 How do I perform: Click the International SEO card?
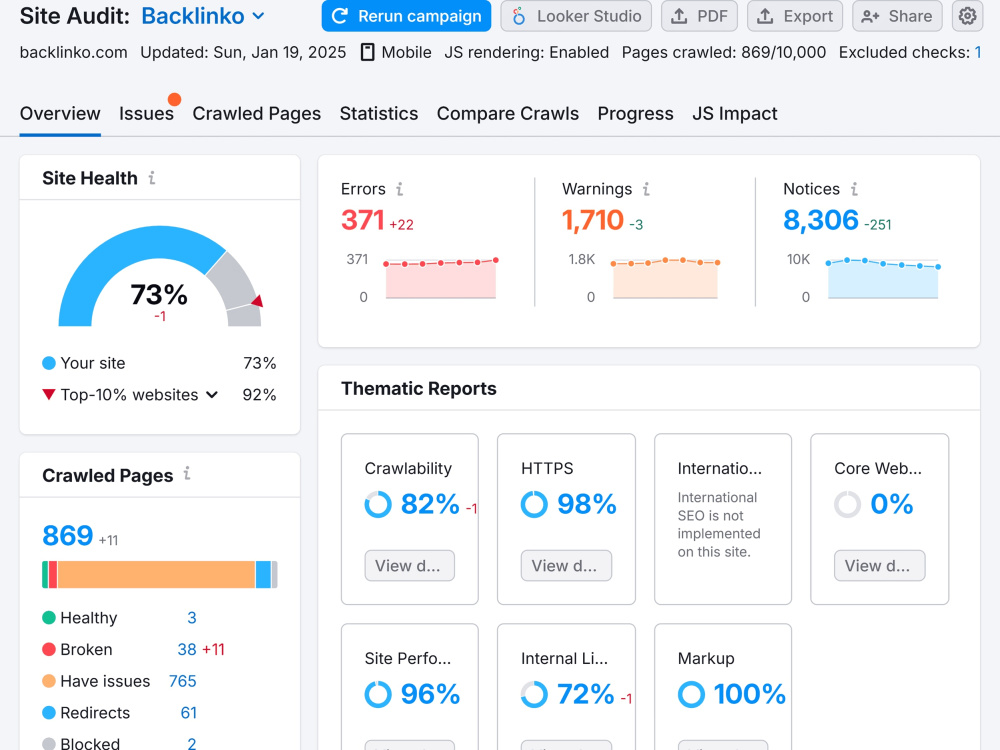coord(723,519)
